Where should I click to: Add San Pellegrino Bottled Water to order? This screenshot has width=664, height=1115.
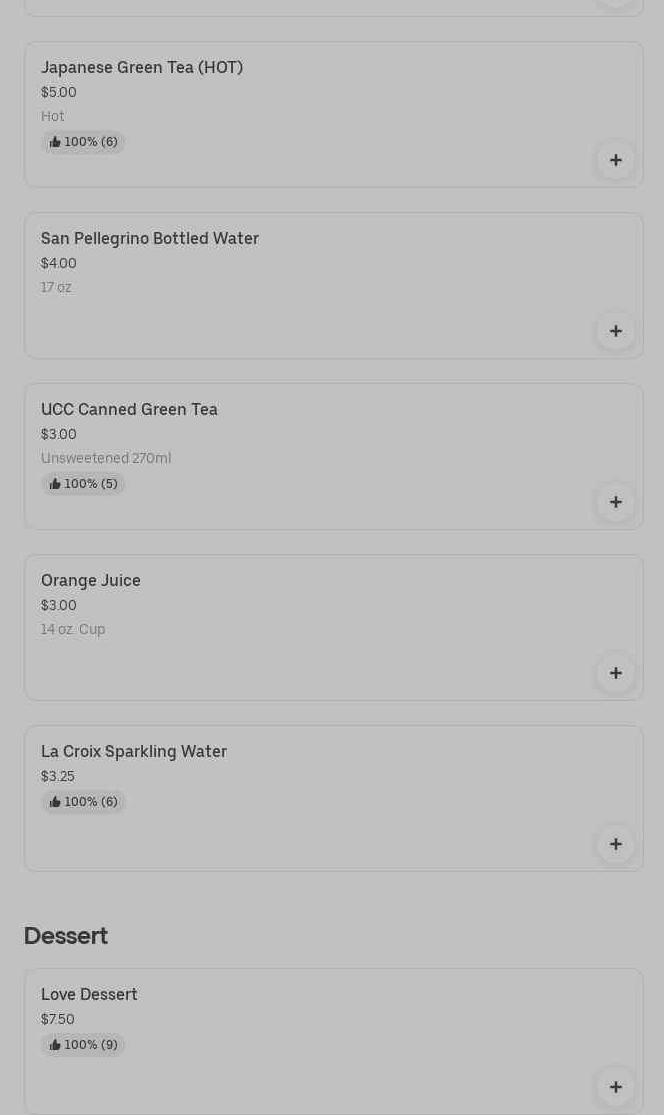pyautogui.click(x=615, y=331)
